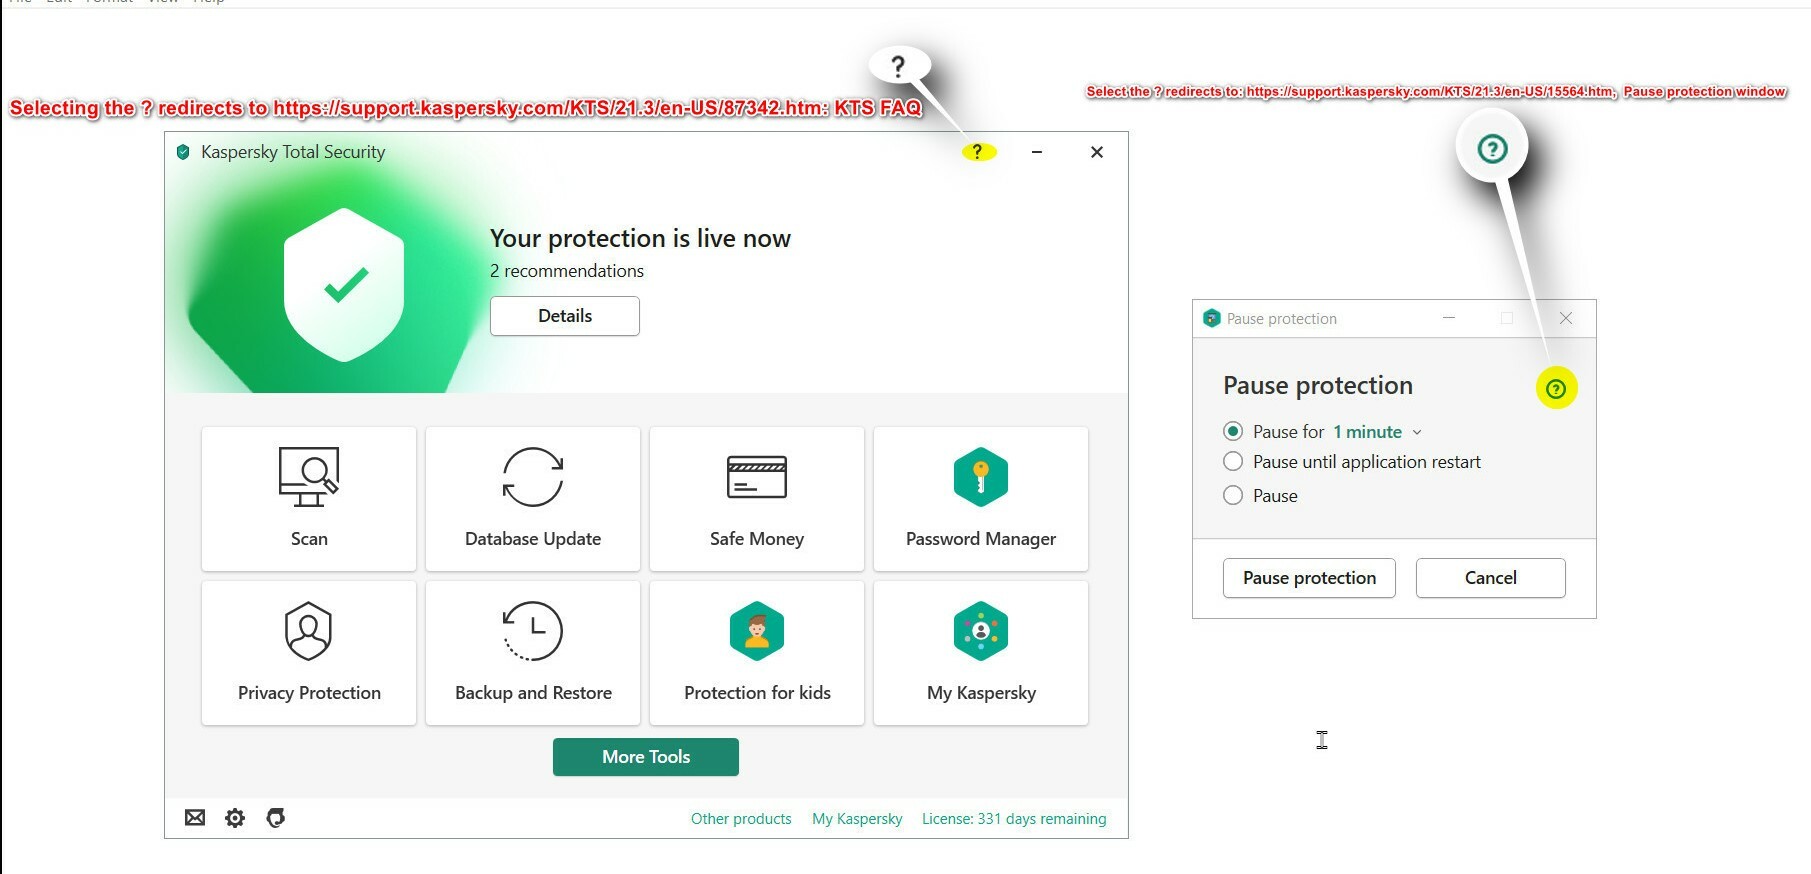The height and width of the screenshot is (874, 1811).
Task: Close the Pause protection dialog
Action: point(1566,318)
